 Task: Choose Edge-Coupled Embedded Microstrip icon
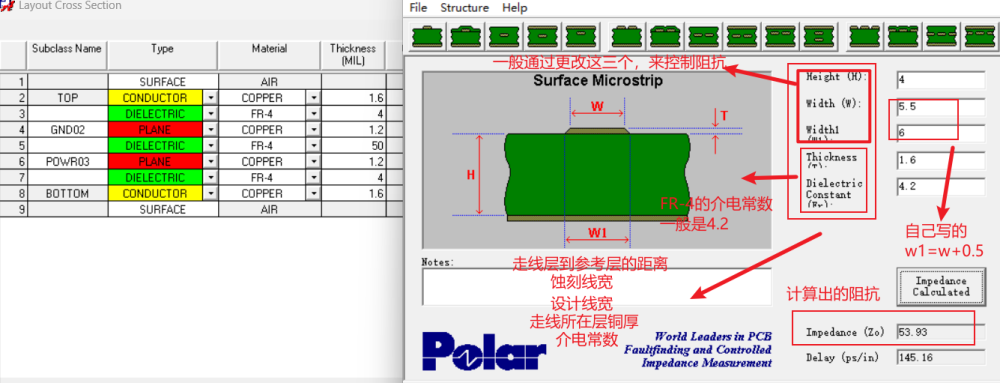click(x=703, y=37)
